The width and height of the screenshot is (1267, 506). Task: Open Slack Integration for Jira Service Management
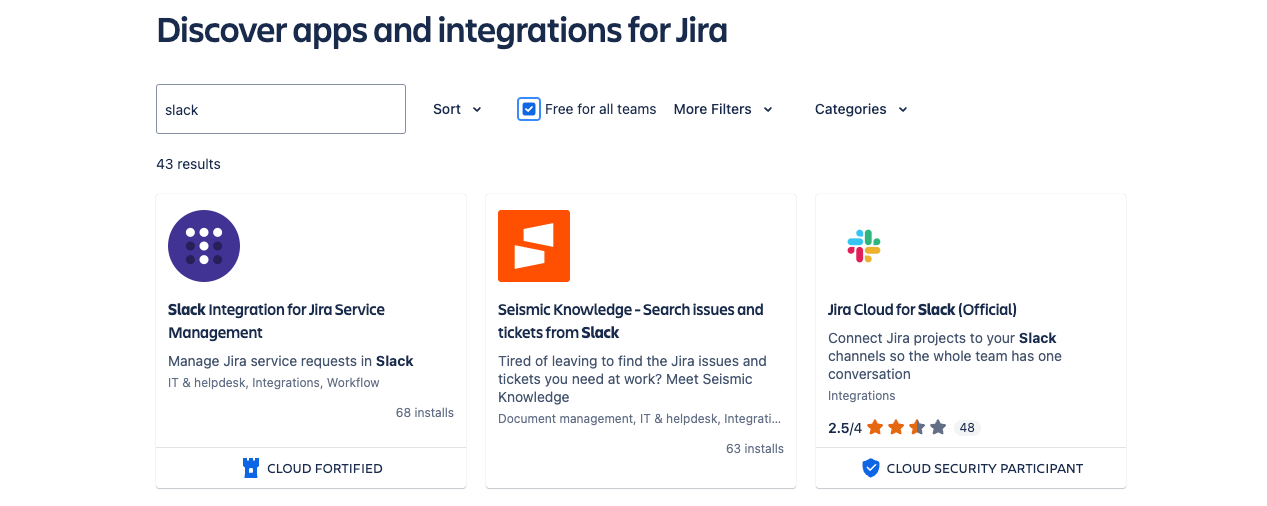coord(276,321)
